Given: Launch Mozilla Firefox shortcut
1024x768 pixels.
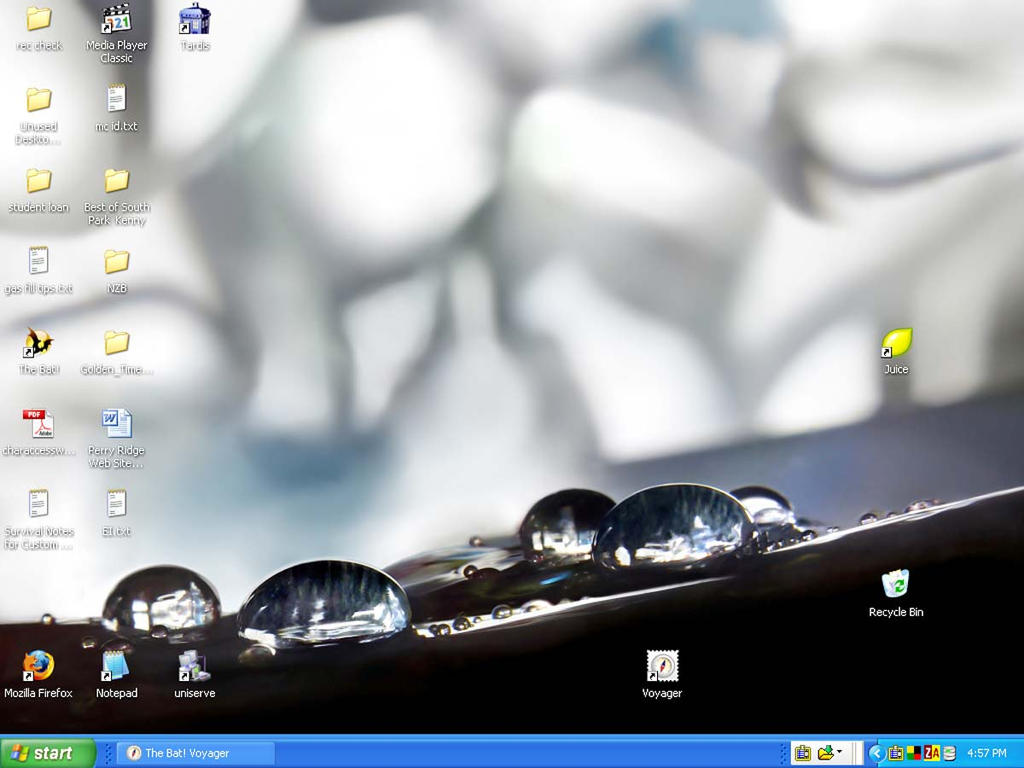Looking at the screenshot, I should coord(39,675).
